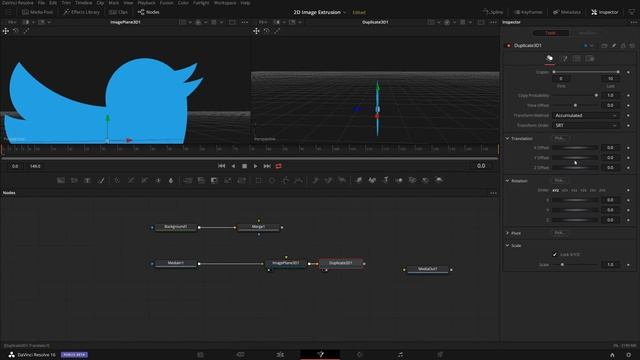This screenshot has height=360, width=640.
Task: Toggle loop playback button
Action: pos(278,166)
